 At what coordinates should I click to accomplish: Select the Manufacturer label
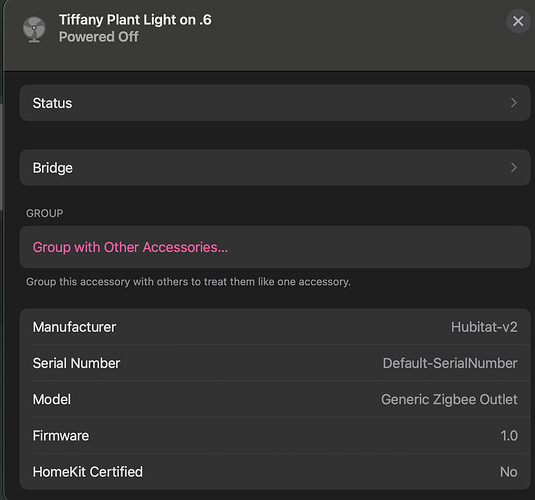(x=74, y=327)
